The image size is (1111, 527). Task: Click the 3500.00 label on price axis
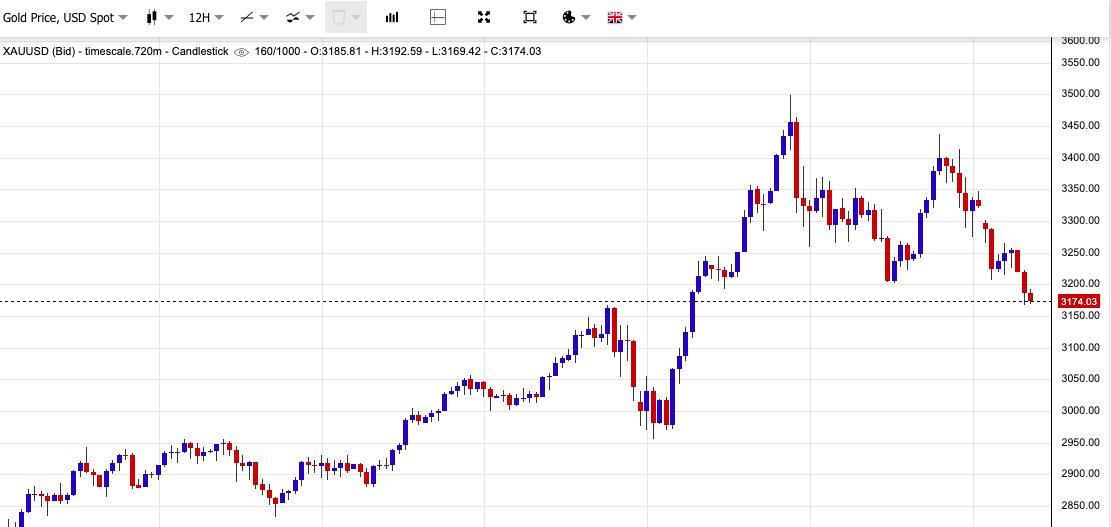1080,94
